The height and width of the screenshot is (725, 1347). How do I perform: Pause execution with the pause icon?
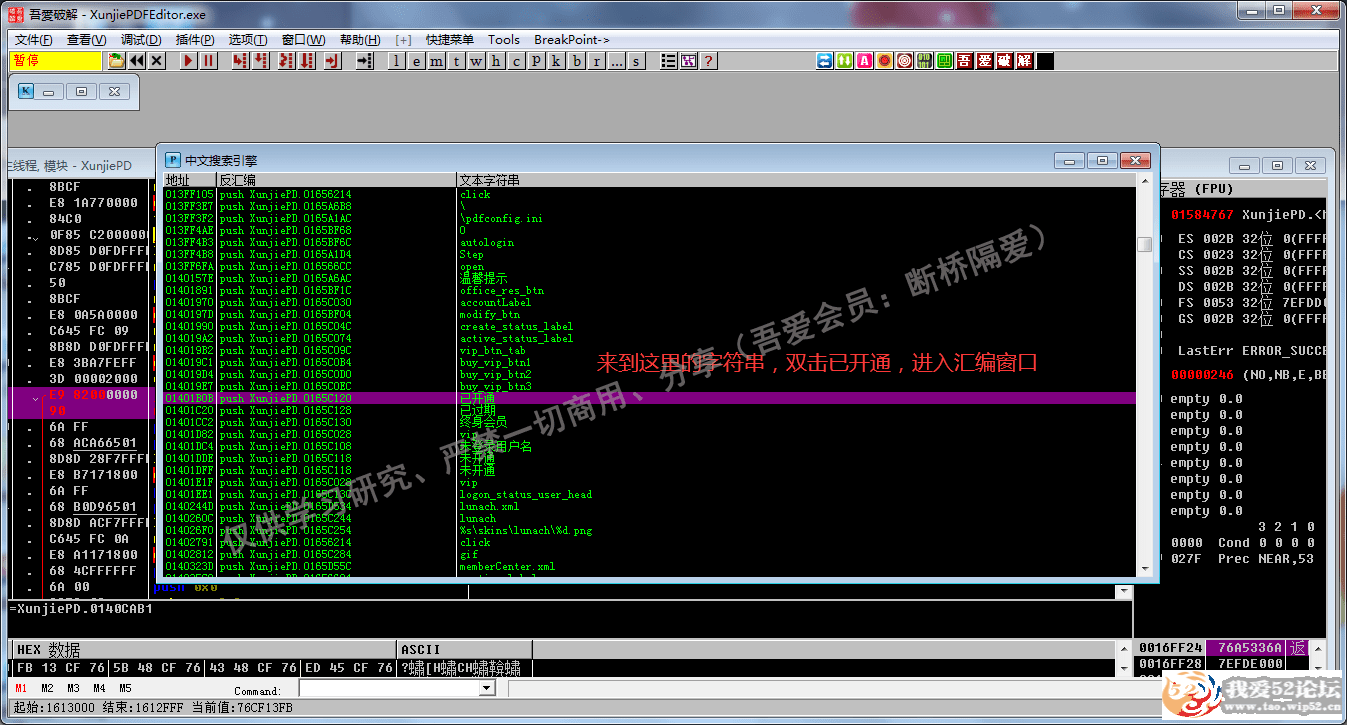[x=208, y=61]
